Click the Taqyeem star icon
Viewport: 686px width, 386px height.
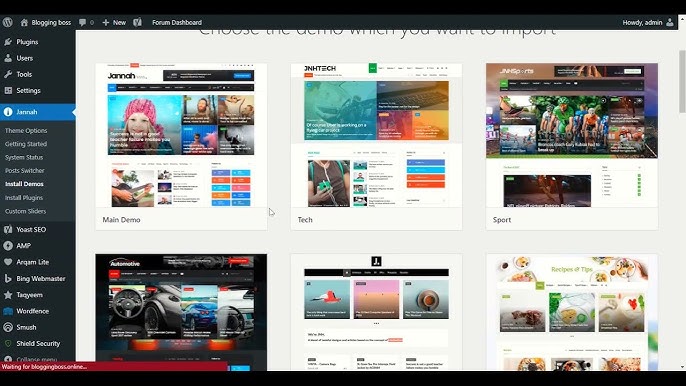pos(8,295)
